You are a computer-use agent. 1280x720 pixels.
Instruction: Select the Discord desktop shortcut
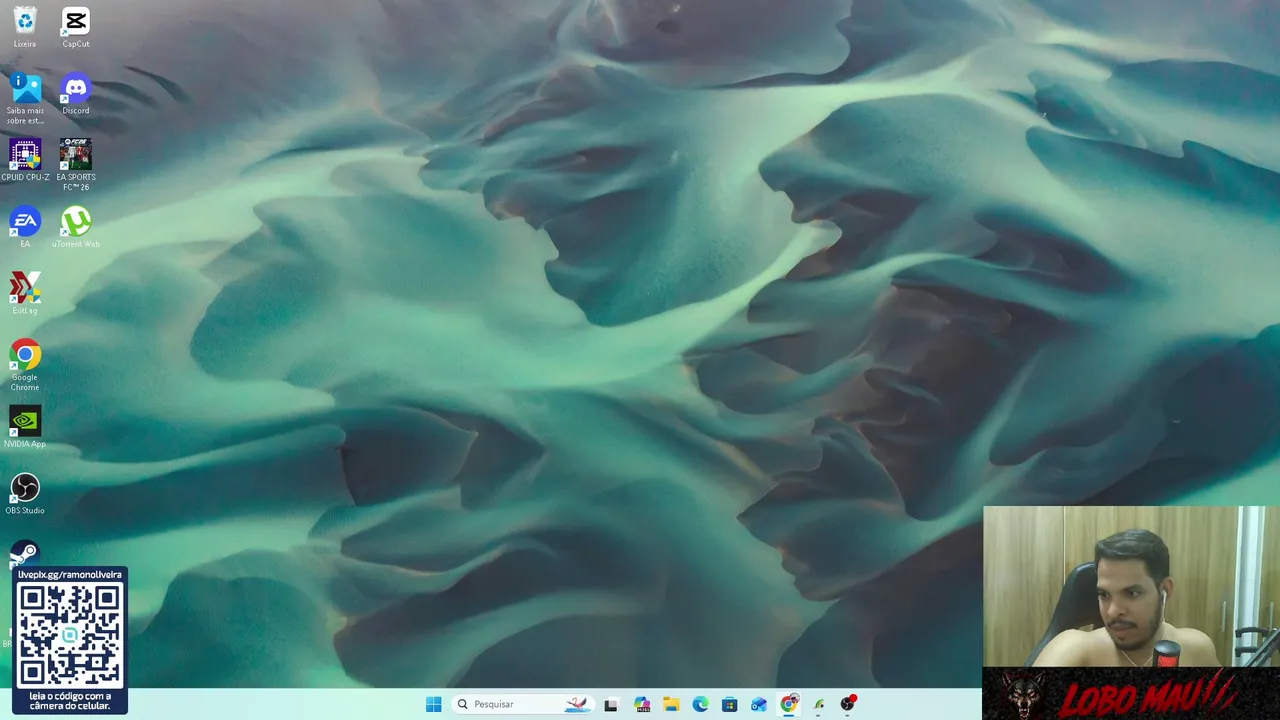(x=75, y=94)
